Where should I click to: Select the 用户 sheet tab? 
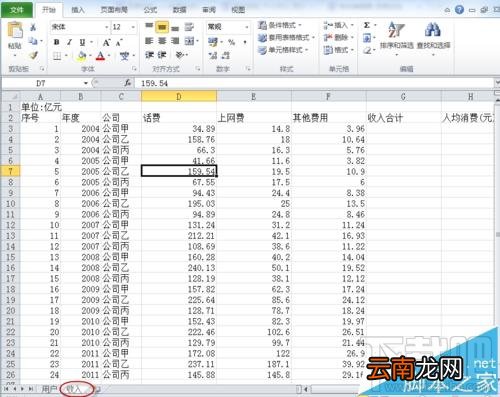(x=49, y=389)
